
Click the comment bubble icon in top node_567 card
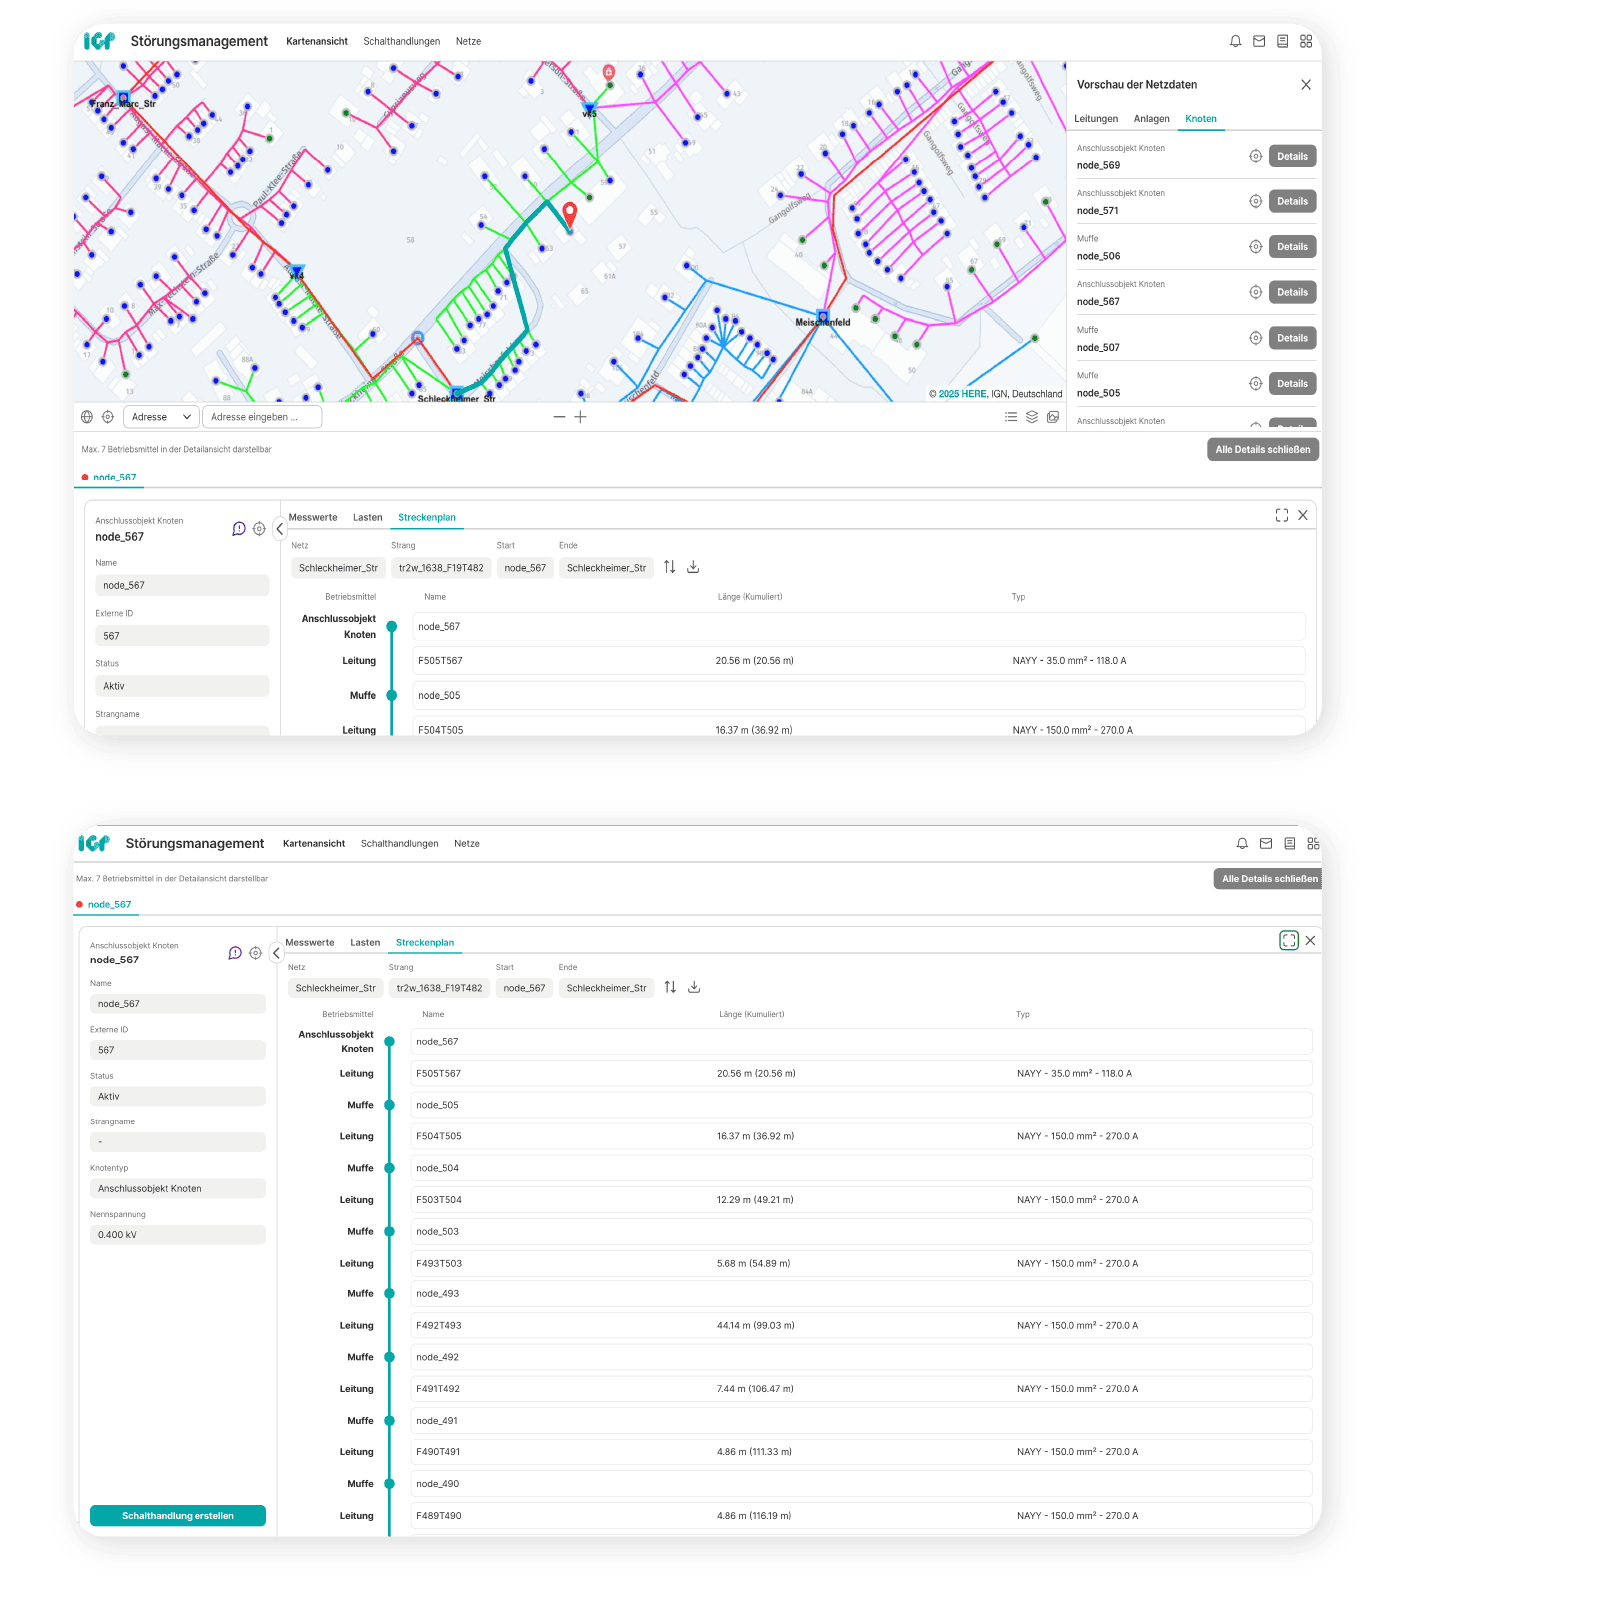pyautogui.click(x=239, y=529)
